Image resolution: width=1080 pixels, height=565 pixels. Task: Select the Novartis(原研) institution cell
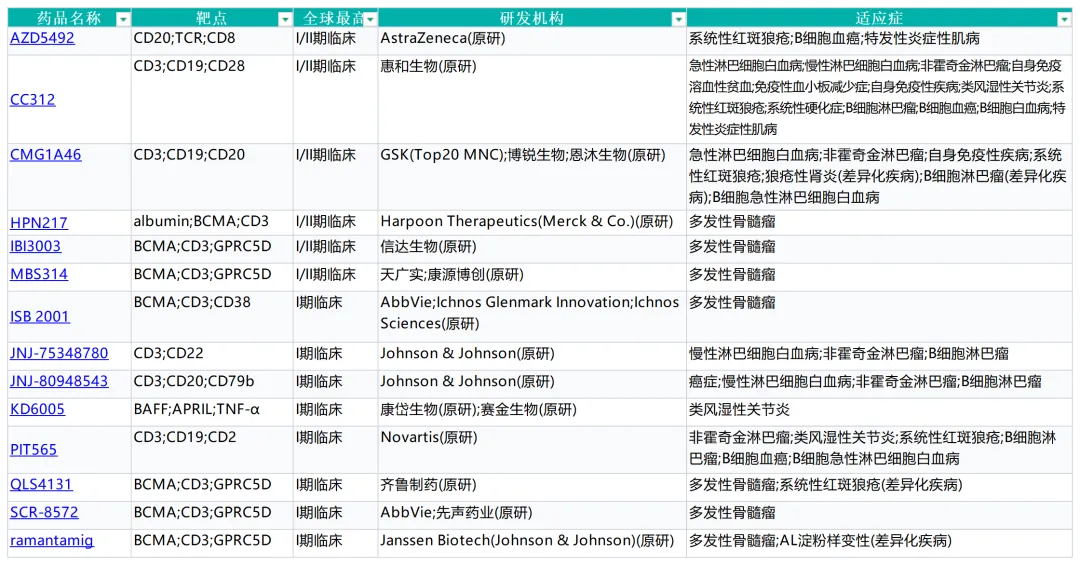click(429, 438)
